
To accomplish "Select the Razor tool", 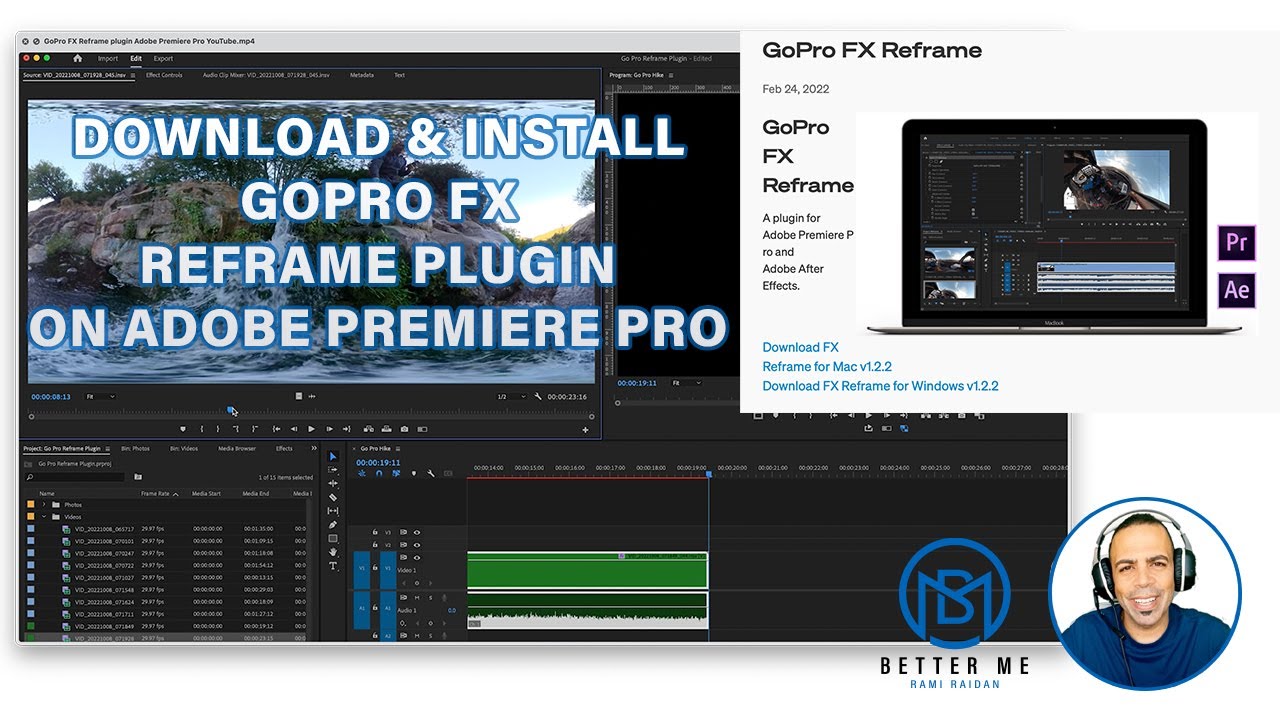I will [x=333, y=497].
